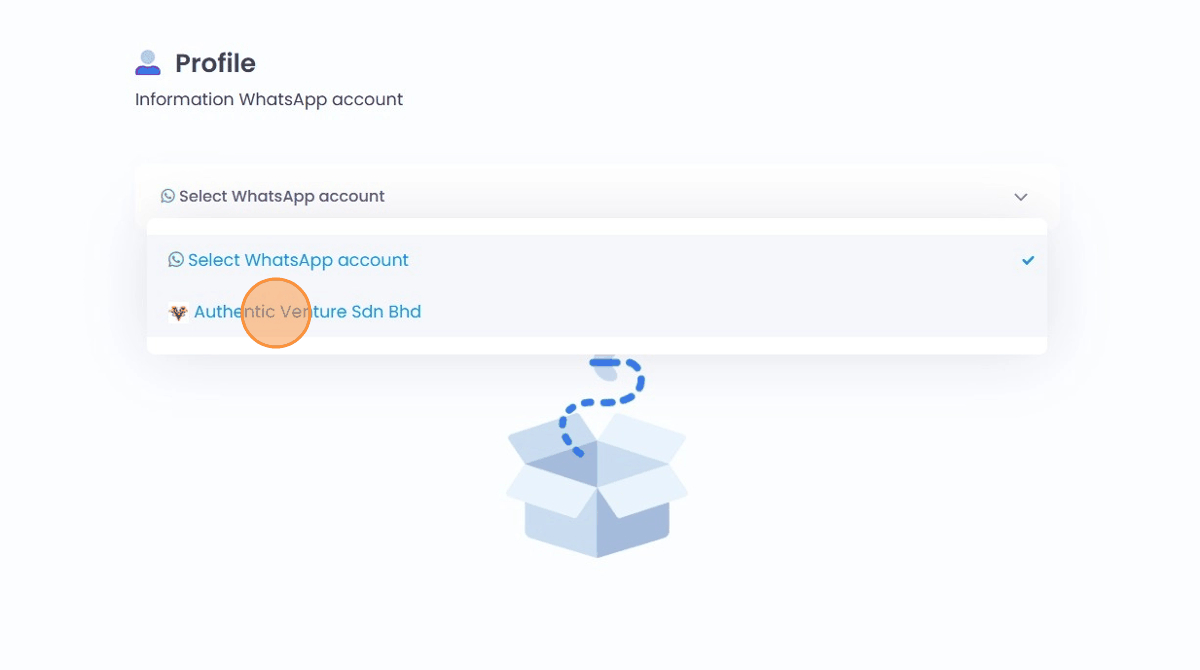Click the right flap of the box illustration
This screenshot has width=1200, height=670.
coord(645,491)
